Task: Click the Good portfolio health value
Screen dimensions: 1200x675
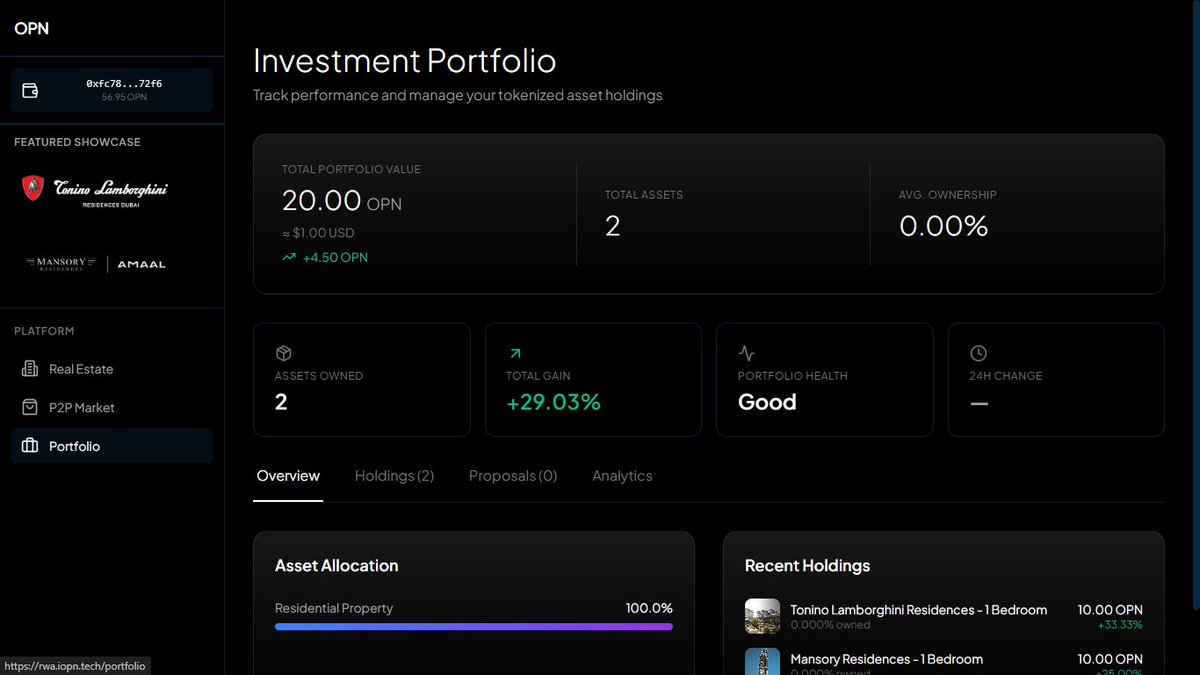Action: click(767, 402)
